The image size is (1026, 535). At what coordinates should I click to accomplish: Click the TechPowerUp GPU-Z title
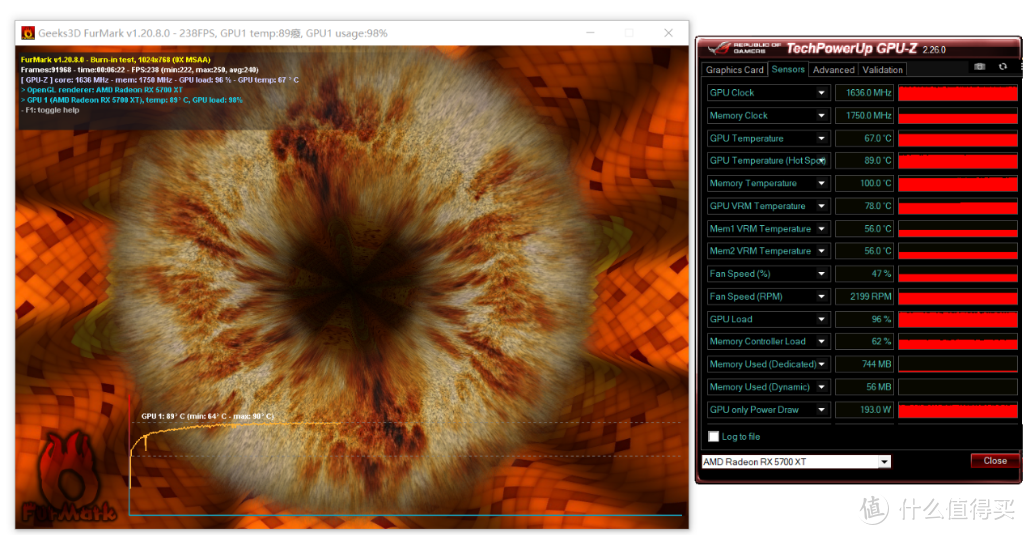pyautogui.click(x=851, y=48)
